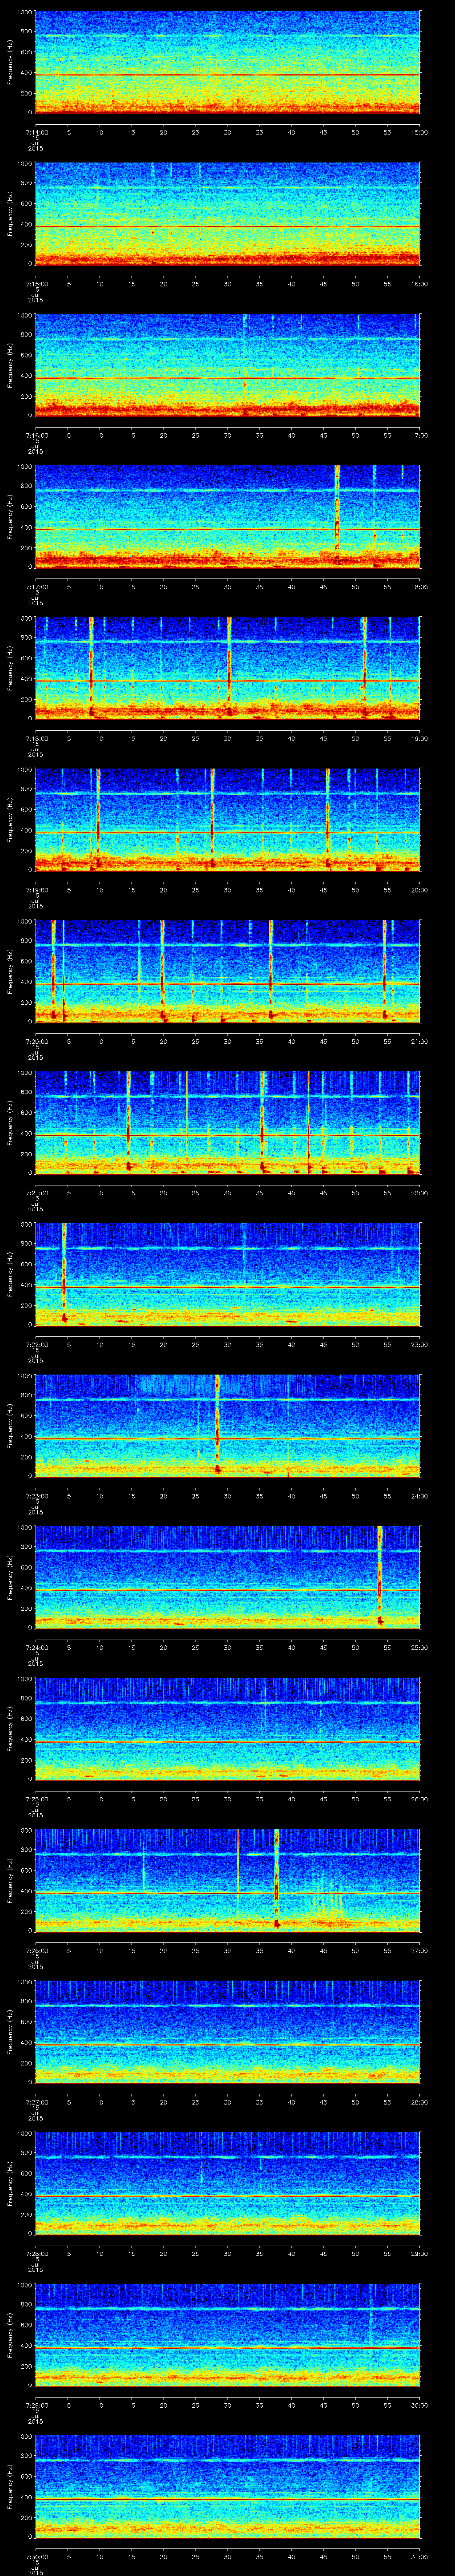Screen dimensions: 455x2576
Task: Select the burst near 28 s in the 7:19:00 spectrogram
Action: coord(212,820)
